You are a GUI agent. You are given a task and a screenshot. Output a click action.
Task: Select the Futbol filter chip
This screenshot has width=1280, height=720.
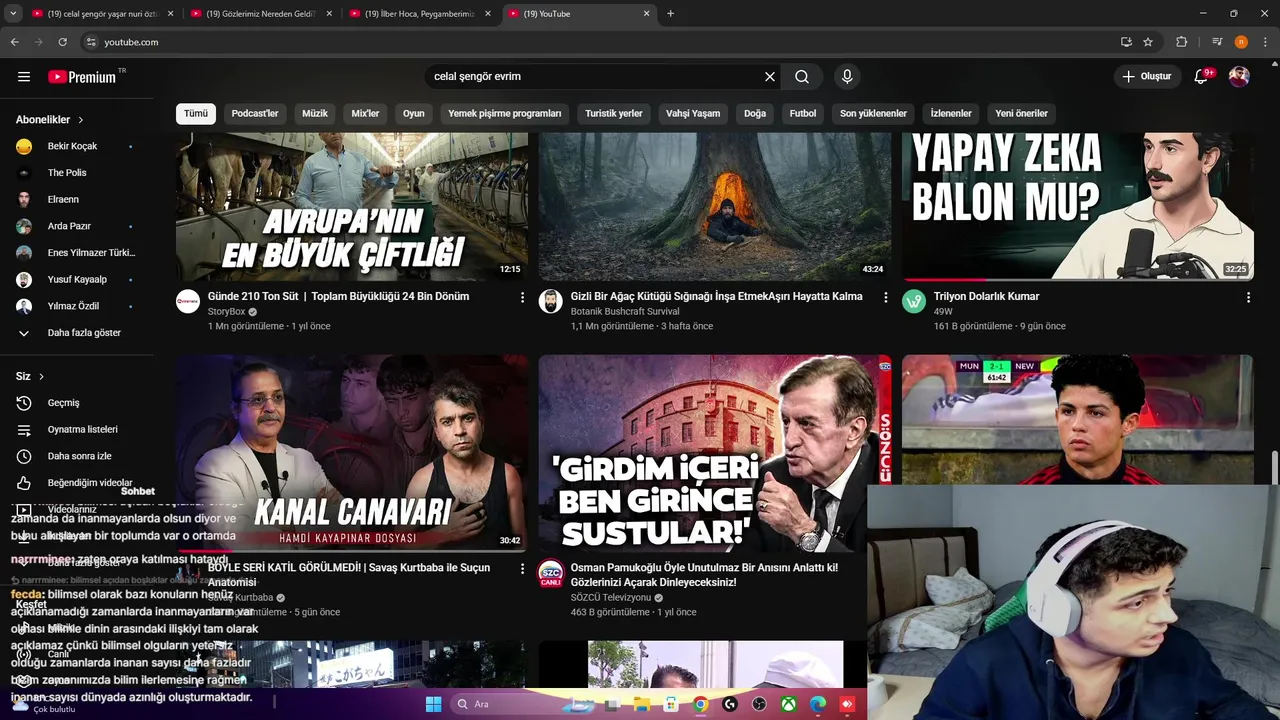tap(803, 113)
